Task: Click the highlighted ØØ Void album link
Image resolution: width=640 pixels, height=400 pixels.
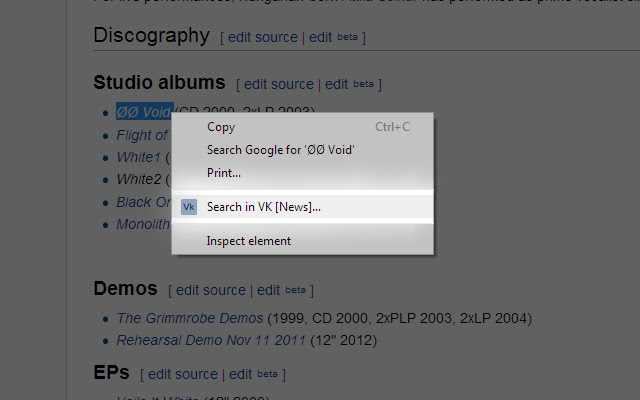Action: [x=144, y=111]
